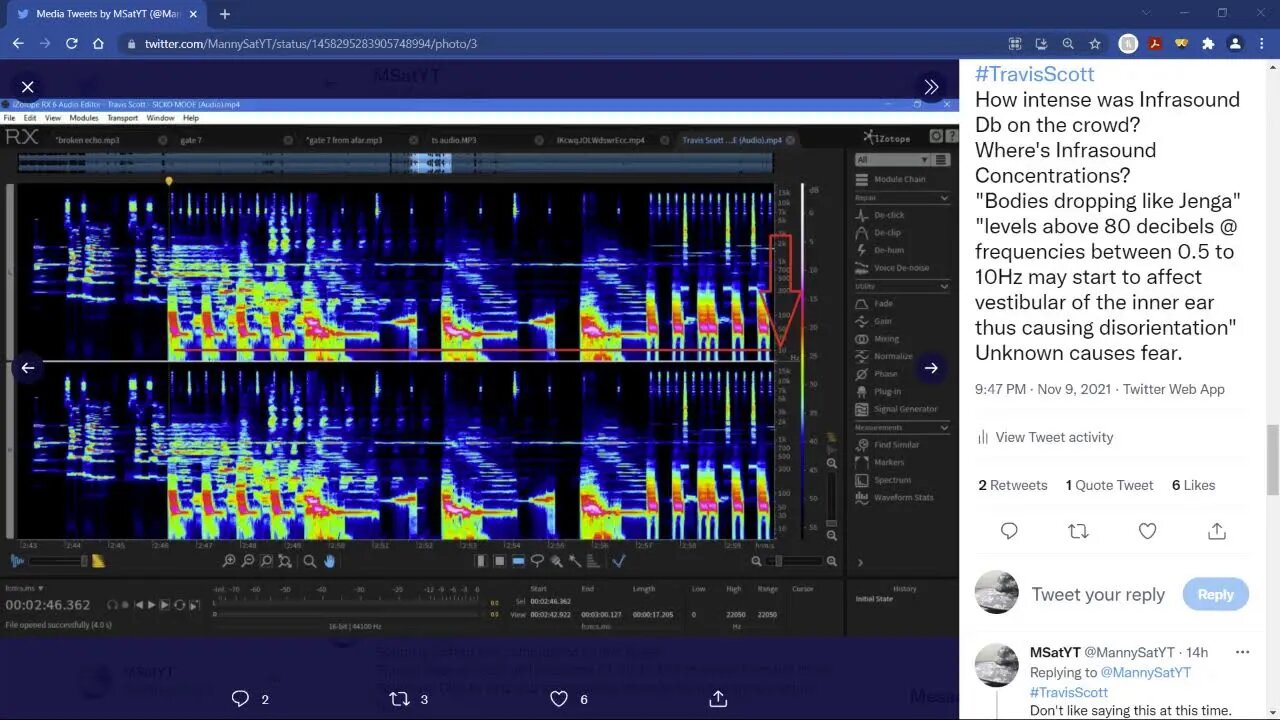Open the Chrome three-dot menu

(x=1262, y=44)
